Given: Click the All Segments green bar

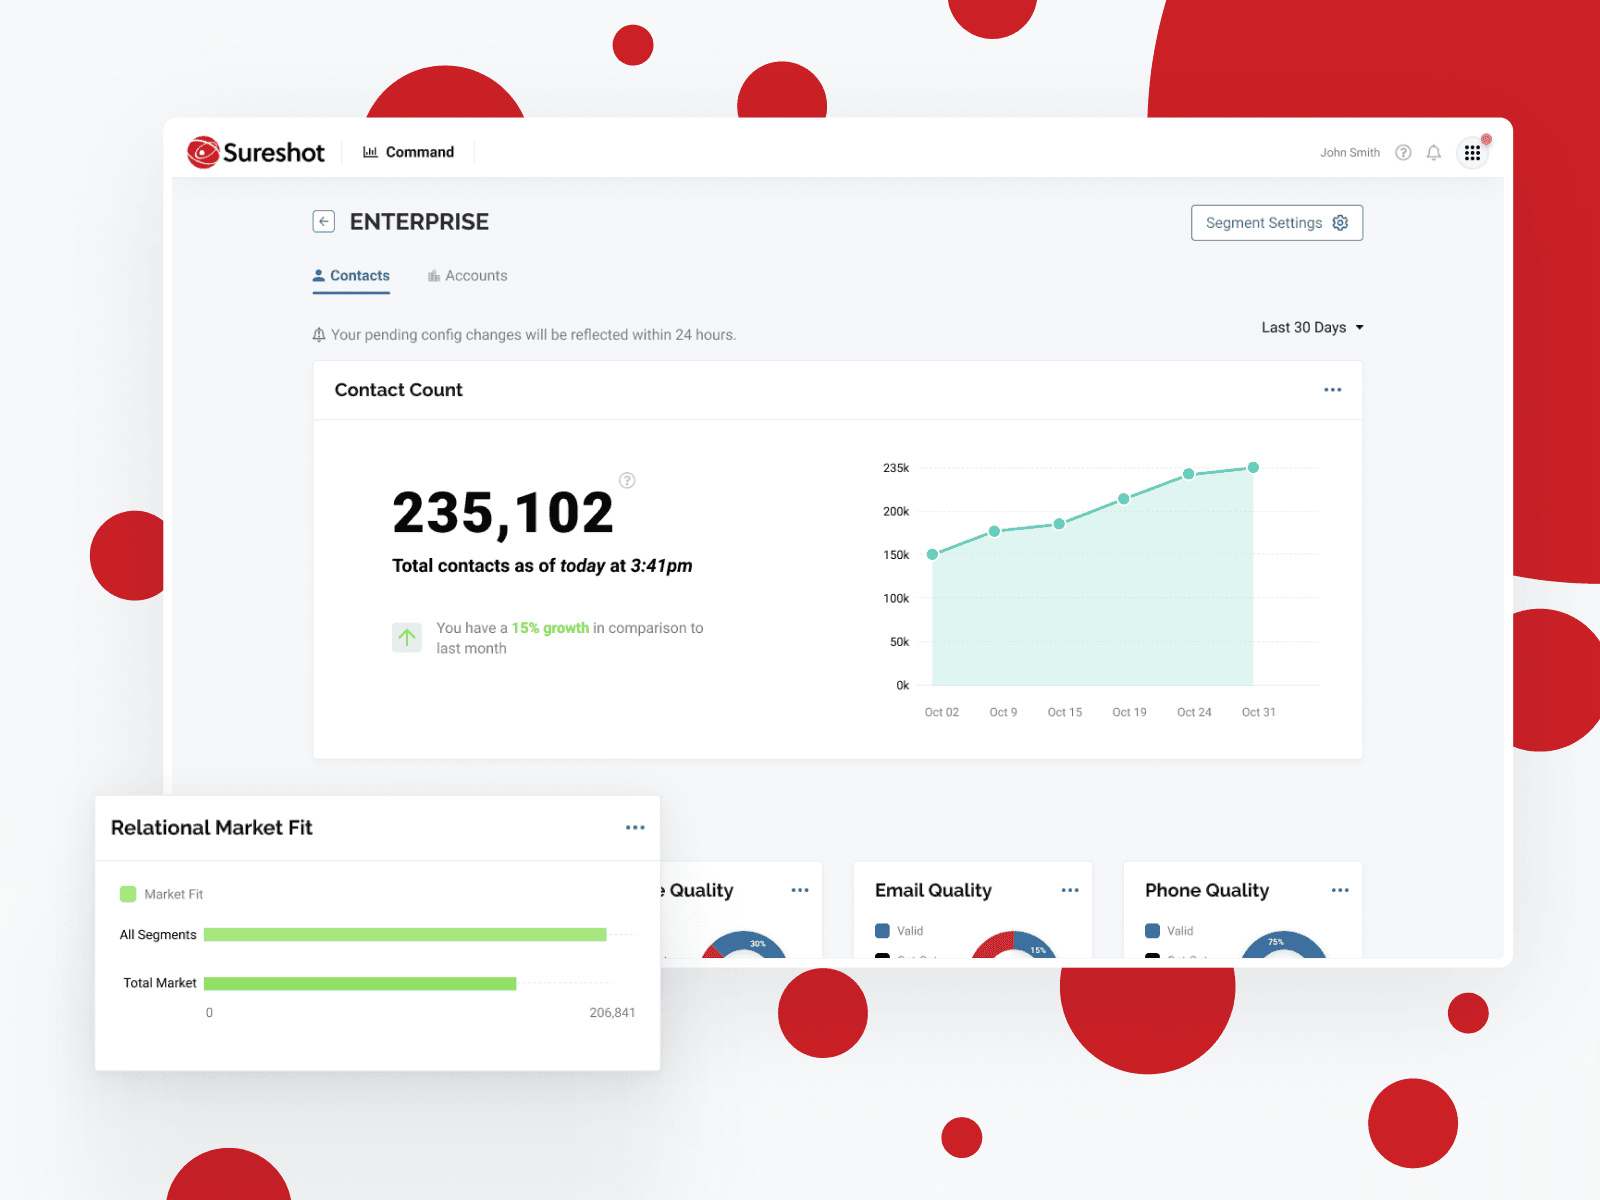Looking at the screenshot, I should (405, 935).
